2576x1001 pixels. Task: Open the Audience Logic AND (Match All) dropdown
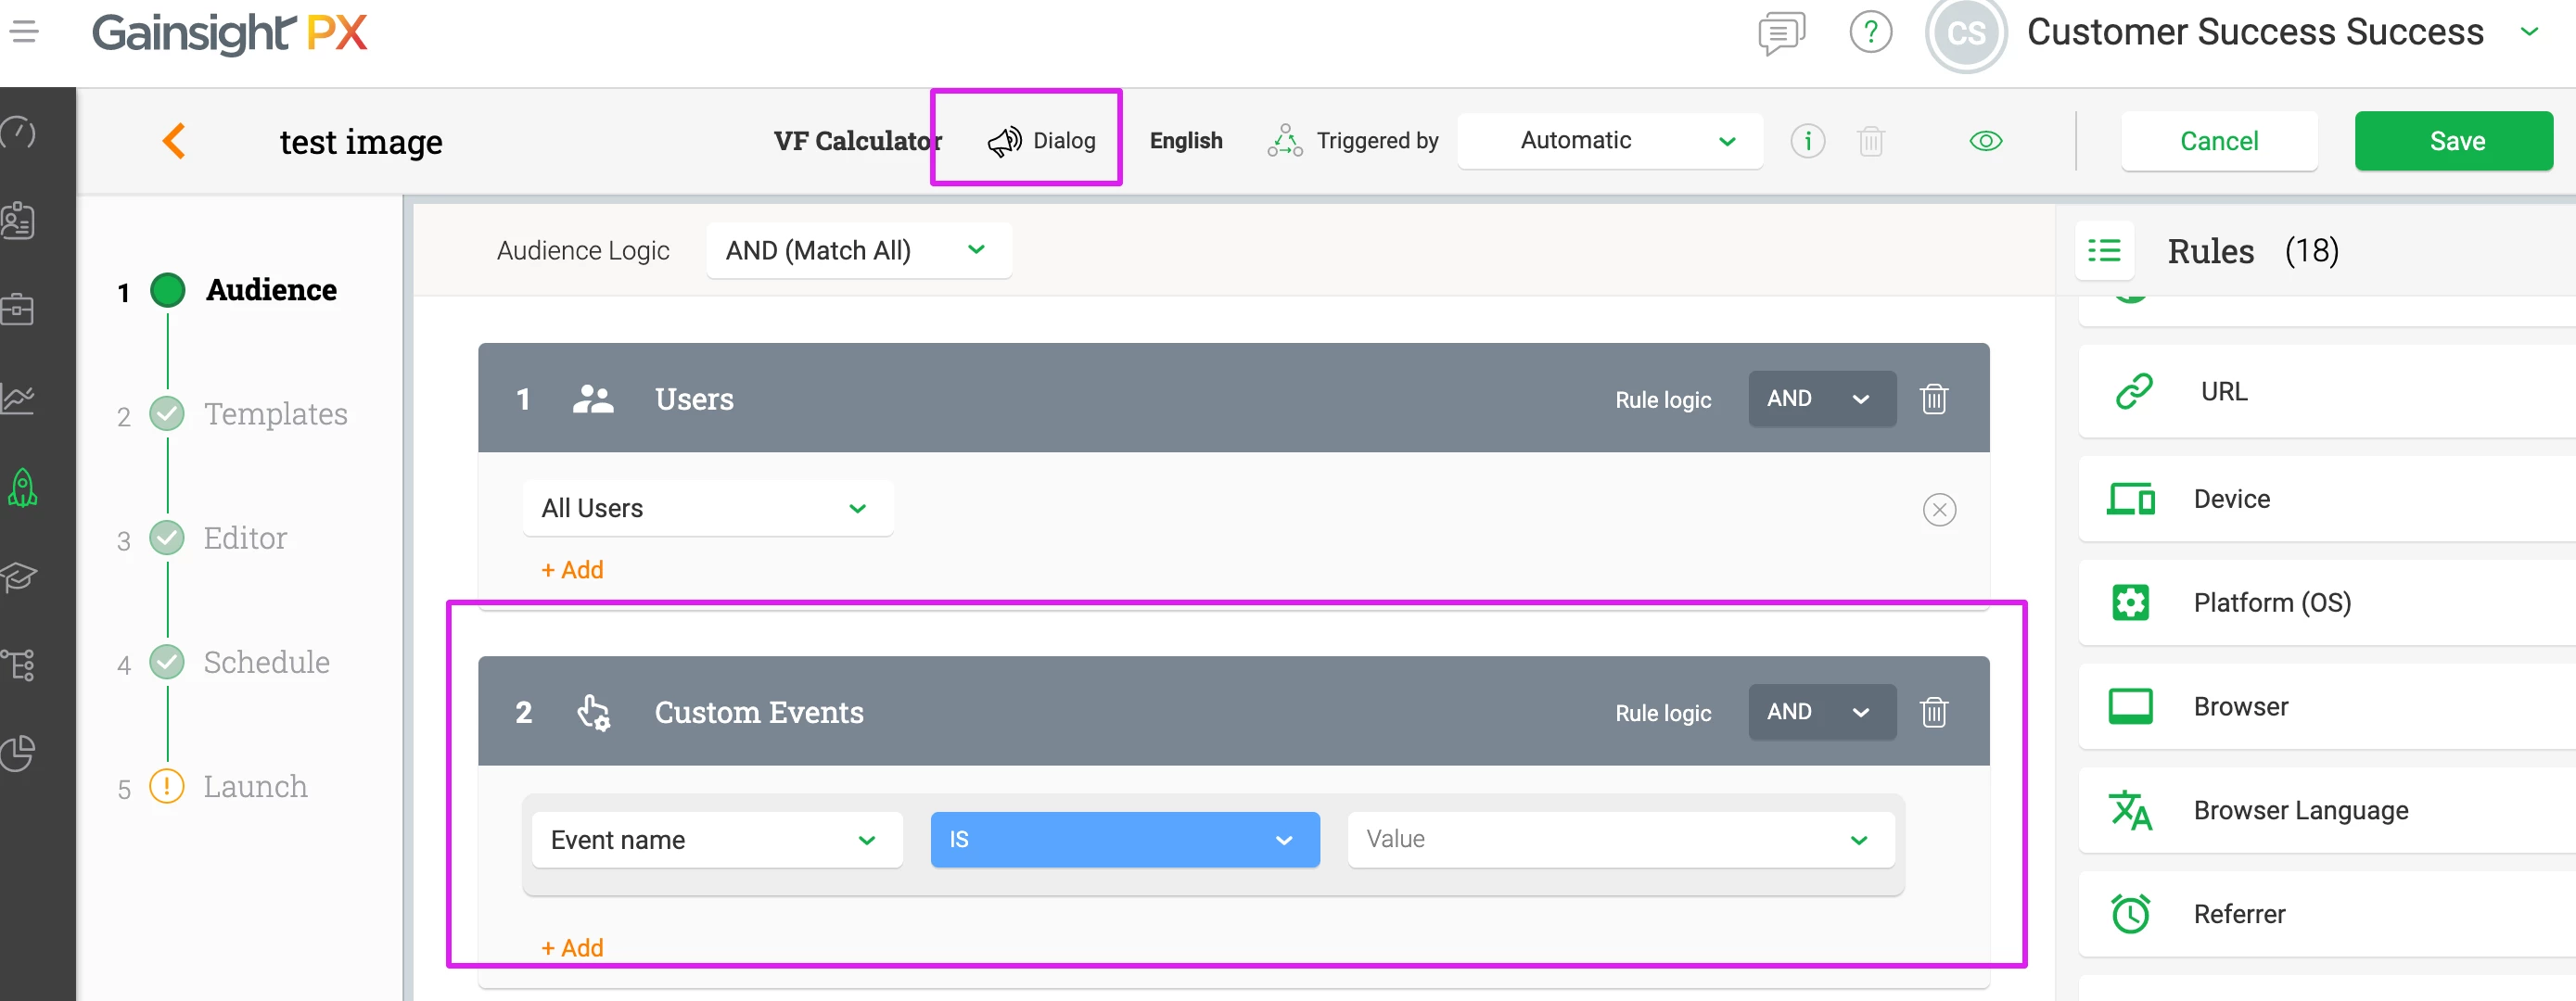coord(858,250)
